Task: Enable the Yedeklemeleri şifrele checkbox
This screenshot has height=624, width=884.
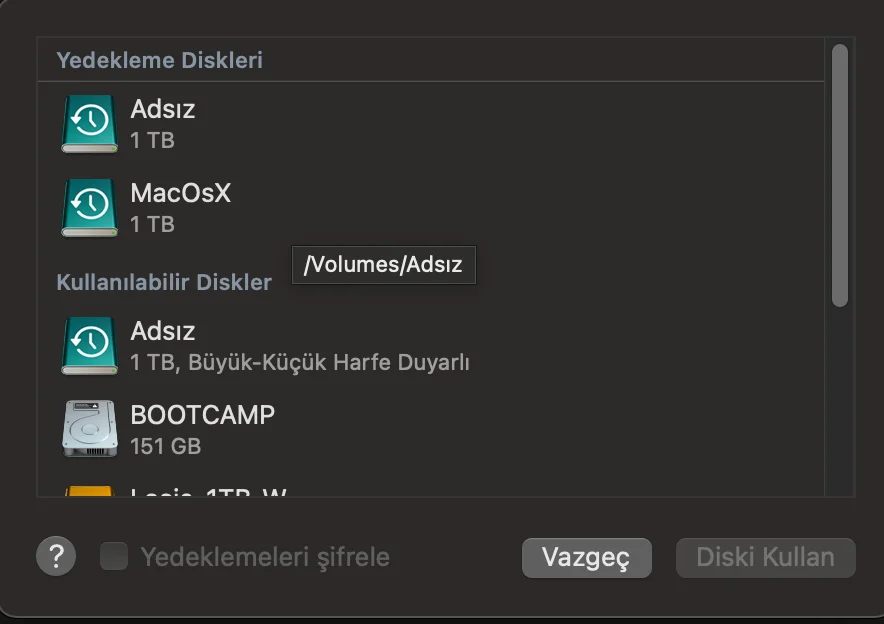Action: click(x=114, y=556)
